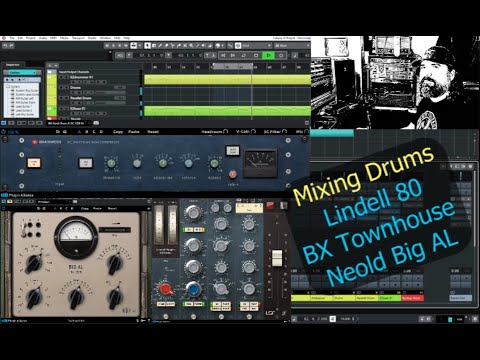Viewport: 480px width, 360px height.
Task: Click the blue knob on Lindell 80
Action: pos(193,289)
